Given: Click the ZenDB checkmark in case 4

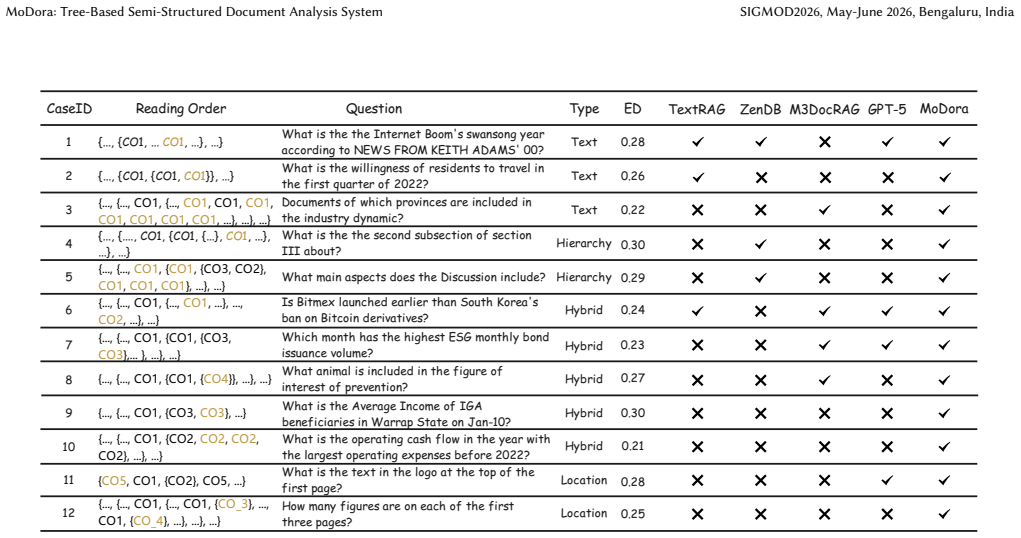Looking at the screenshot, I should coord(761,244).
